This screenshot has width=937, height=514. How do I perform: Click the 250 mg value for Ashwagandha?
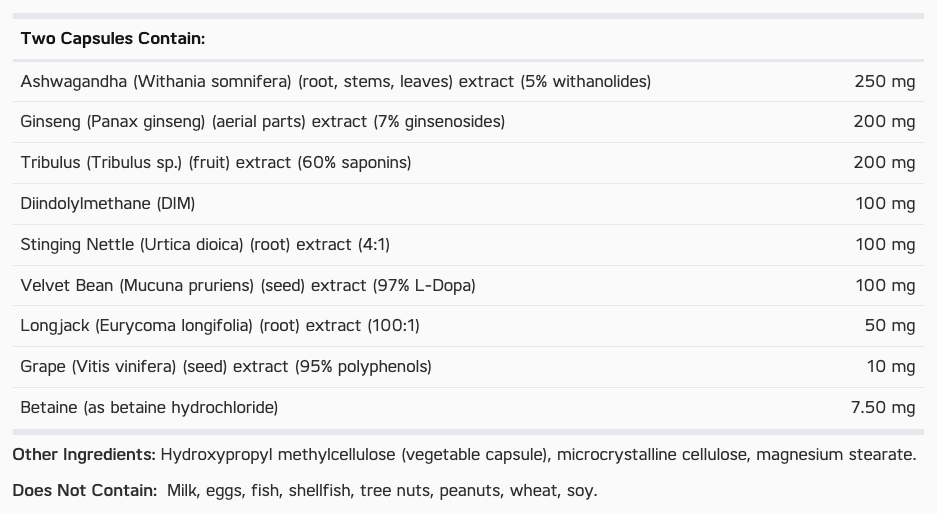(884, 81)
